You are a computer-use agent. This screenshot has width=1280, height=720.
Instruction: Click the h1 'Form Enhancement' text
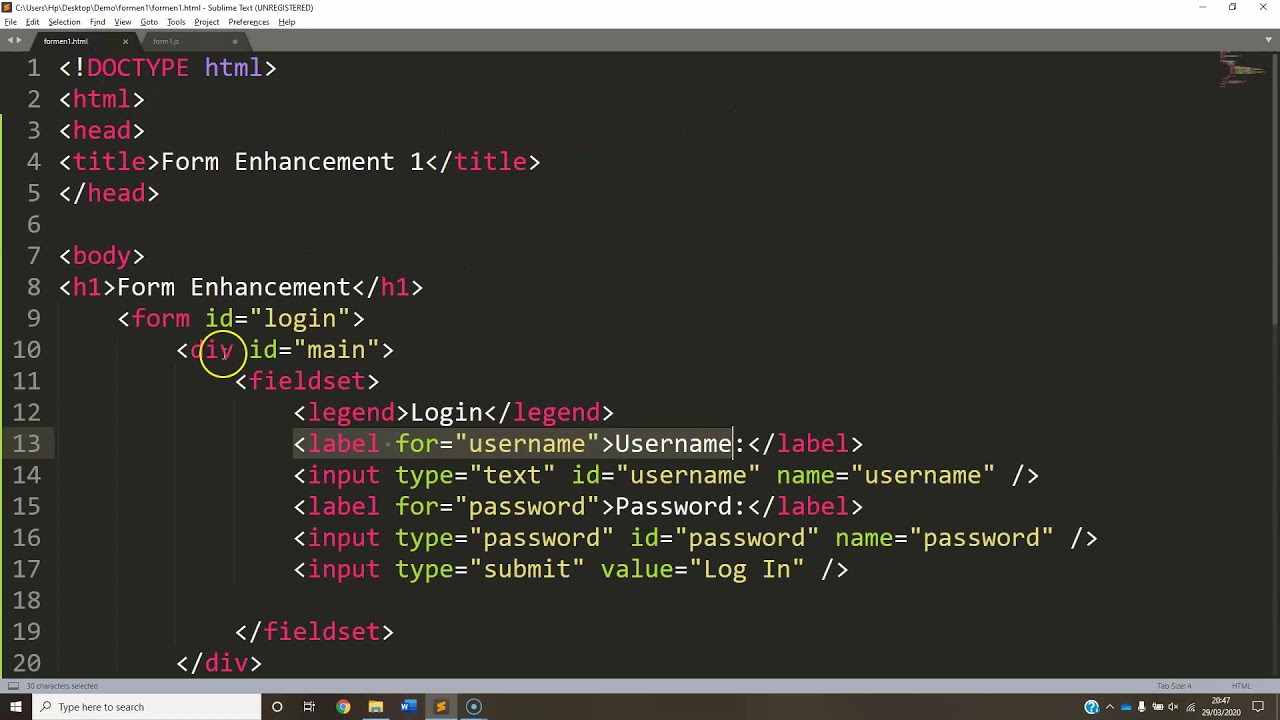(234, 287)
